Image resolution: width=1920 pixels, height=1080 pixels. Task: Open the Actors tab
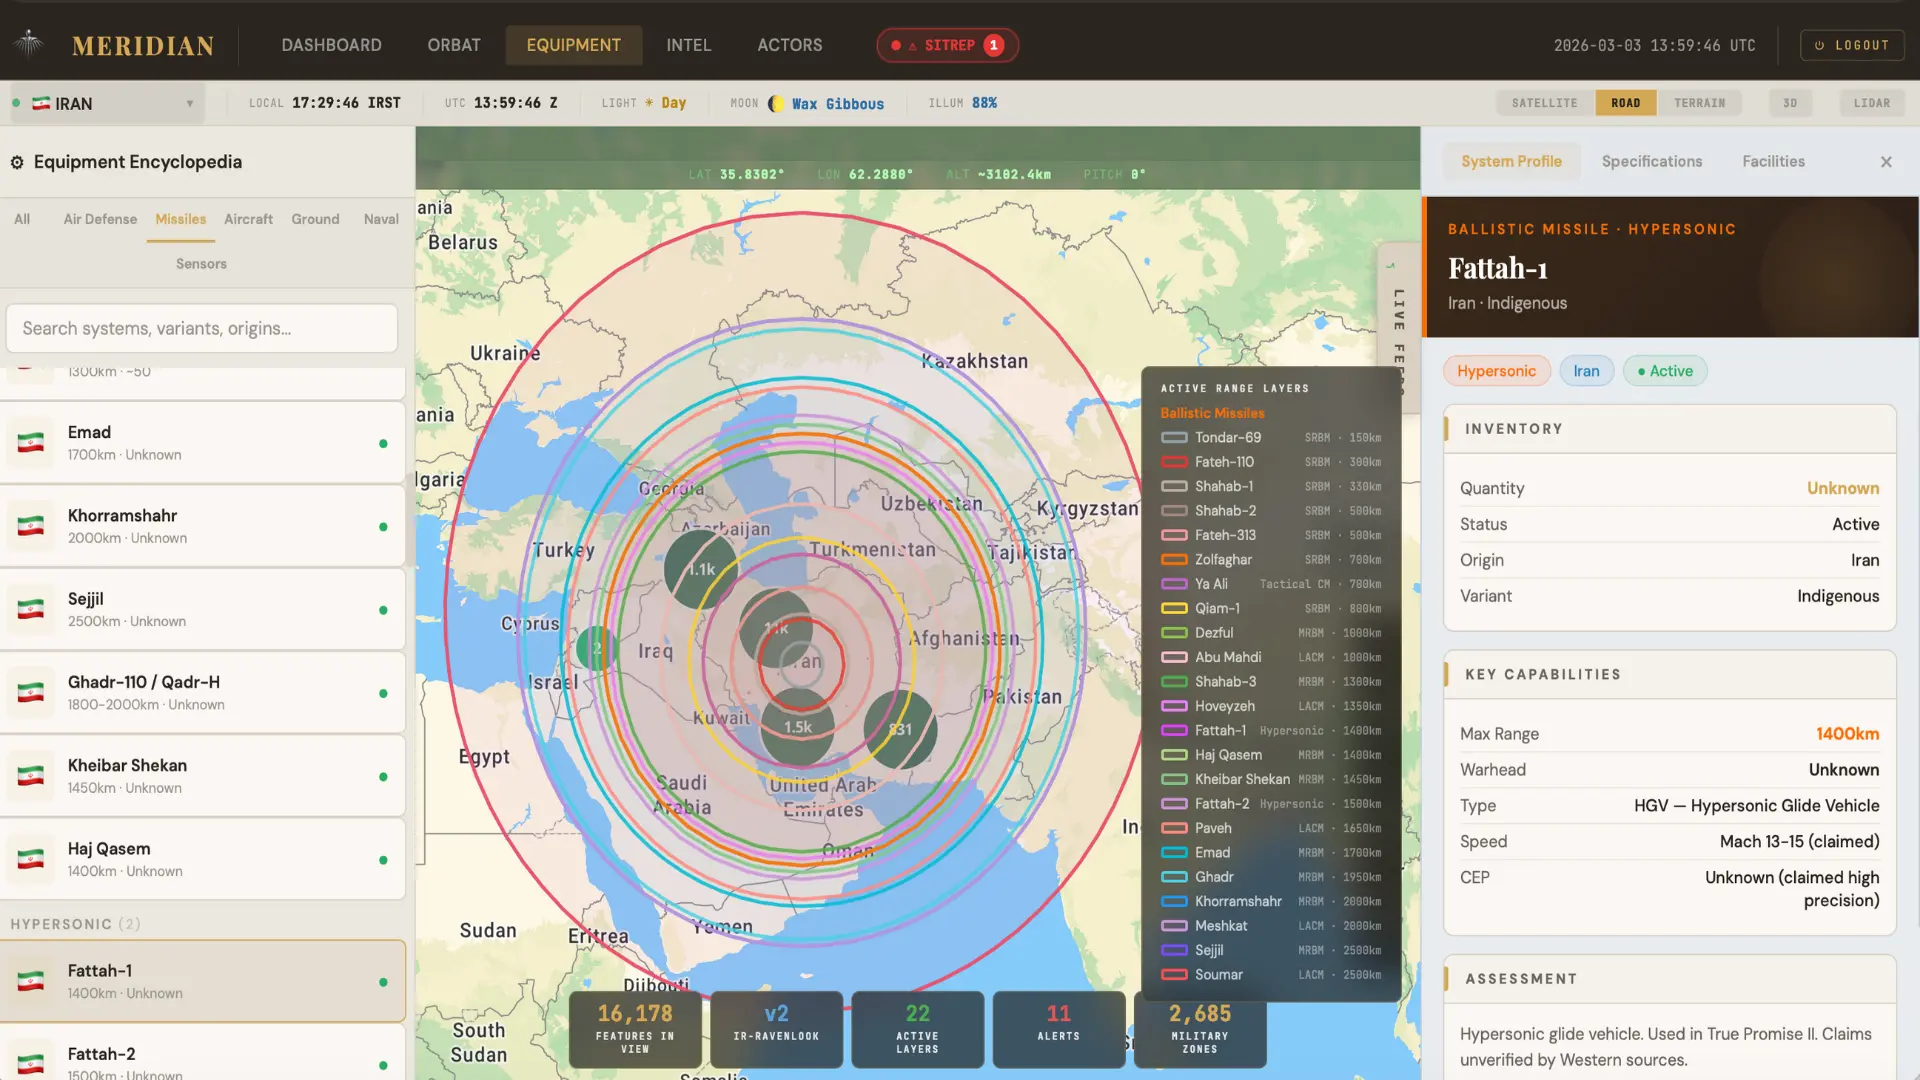[x=790, y=45]
